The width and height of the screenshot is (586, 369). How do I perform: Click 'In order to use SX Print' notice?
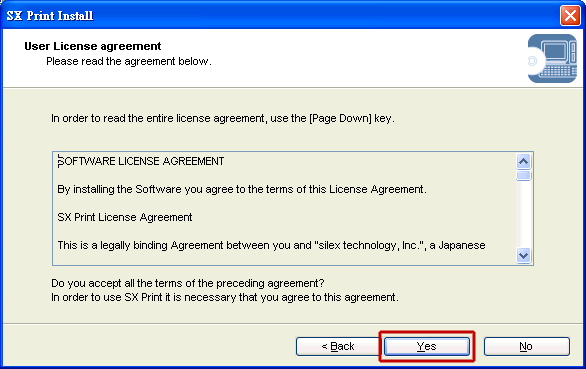click(x=225, y=297)
